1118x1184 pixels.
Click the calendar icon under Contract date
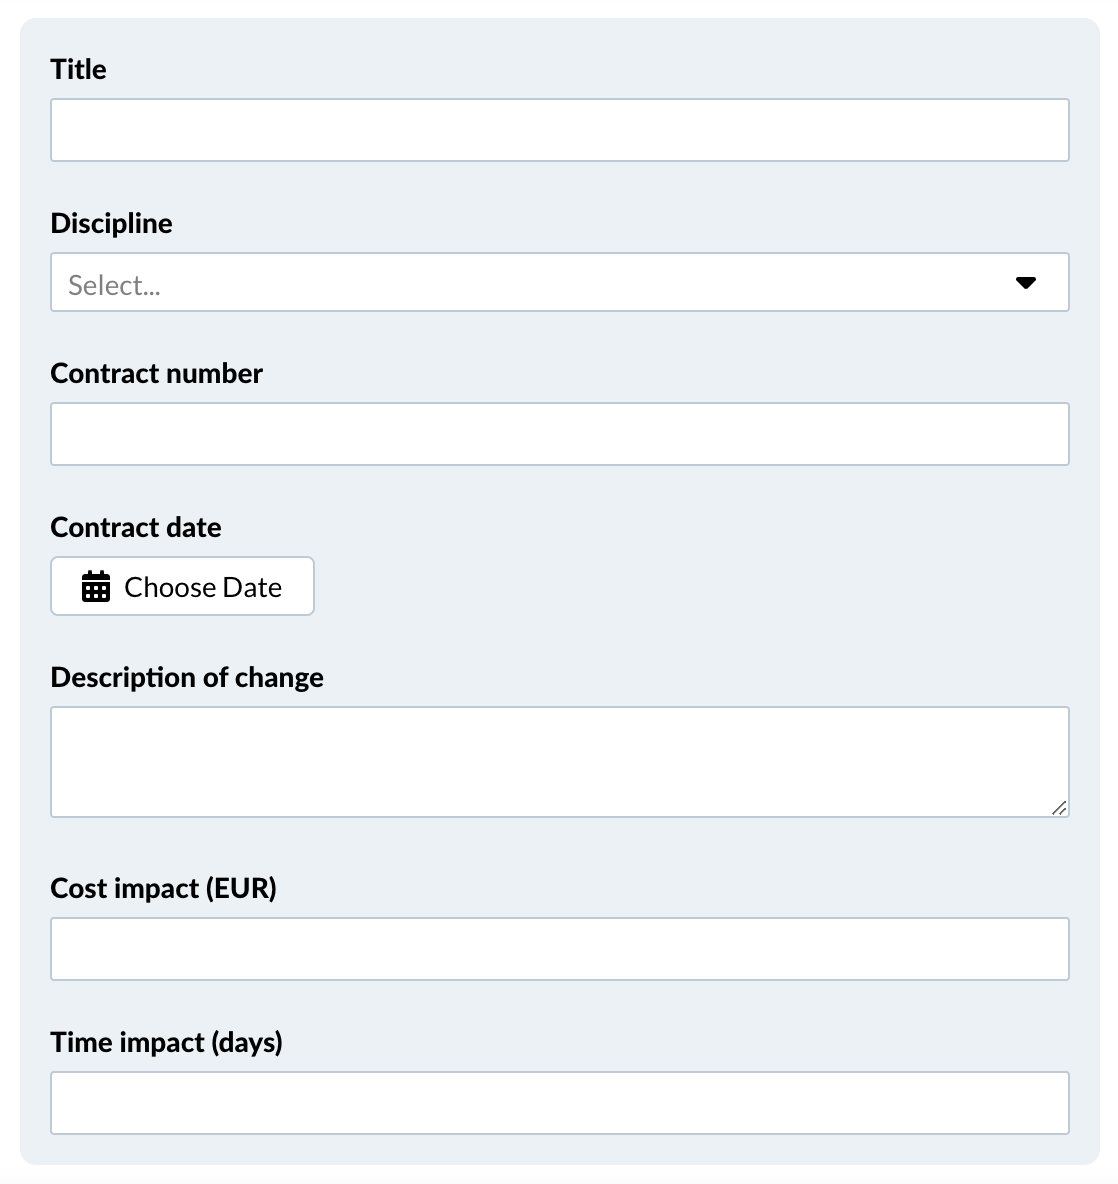click(x=96, y=587)
